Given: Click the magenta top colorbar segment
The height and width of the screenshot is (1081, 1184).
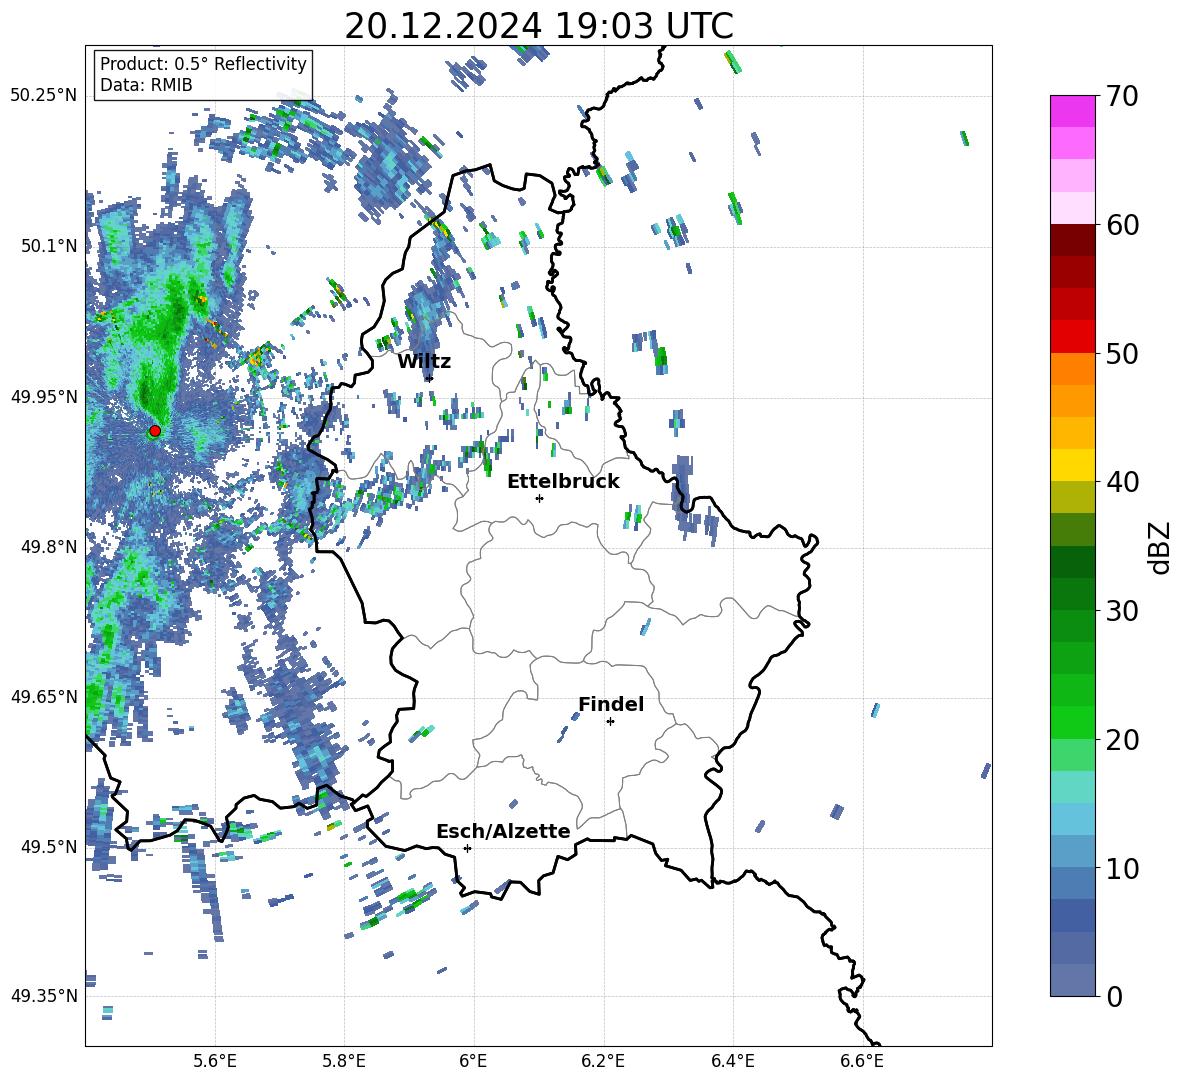Looking at the screenshot, I should click(x=1072, y=111).
